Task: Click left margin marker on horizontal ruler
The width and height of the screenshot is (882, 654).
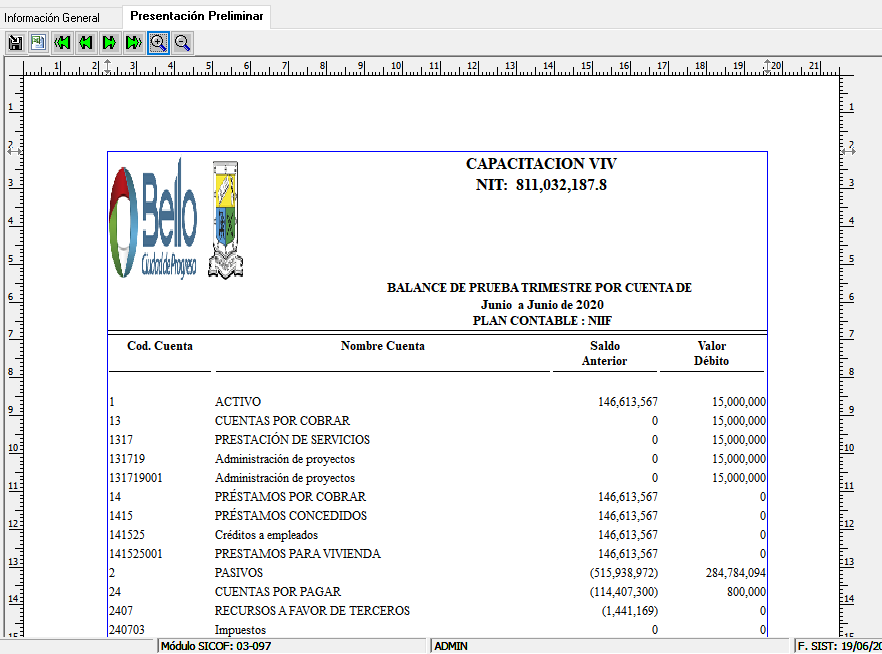Action: pos(107,66)
